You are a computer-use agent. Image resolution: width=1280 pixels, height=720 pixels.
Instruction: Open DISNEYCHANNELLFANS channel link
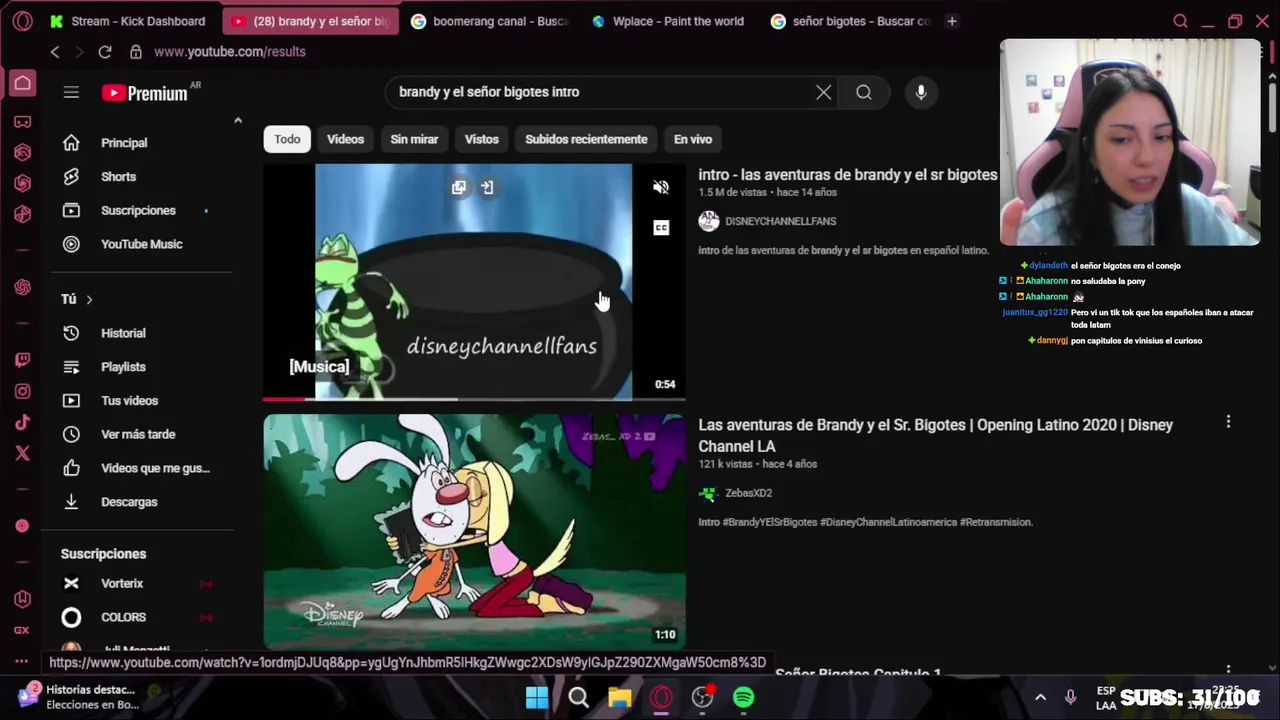[x=780, y=221]
